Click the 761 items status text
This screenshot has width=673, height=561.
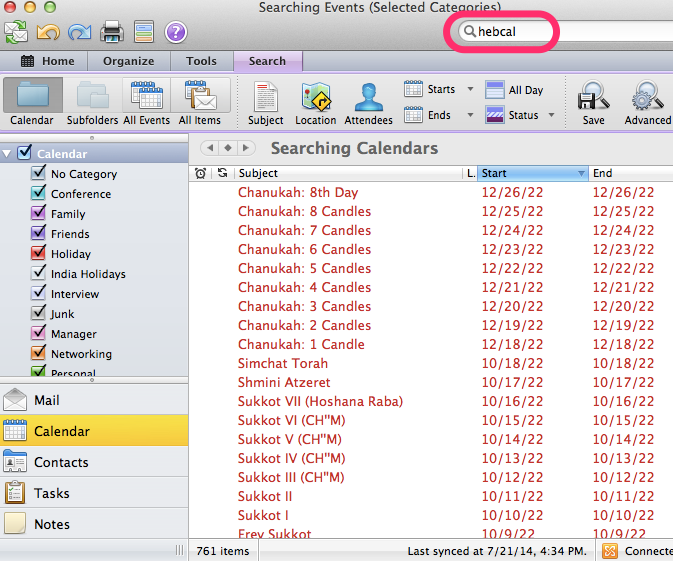(x=222, y=551)
